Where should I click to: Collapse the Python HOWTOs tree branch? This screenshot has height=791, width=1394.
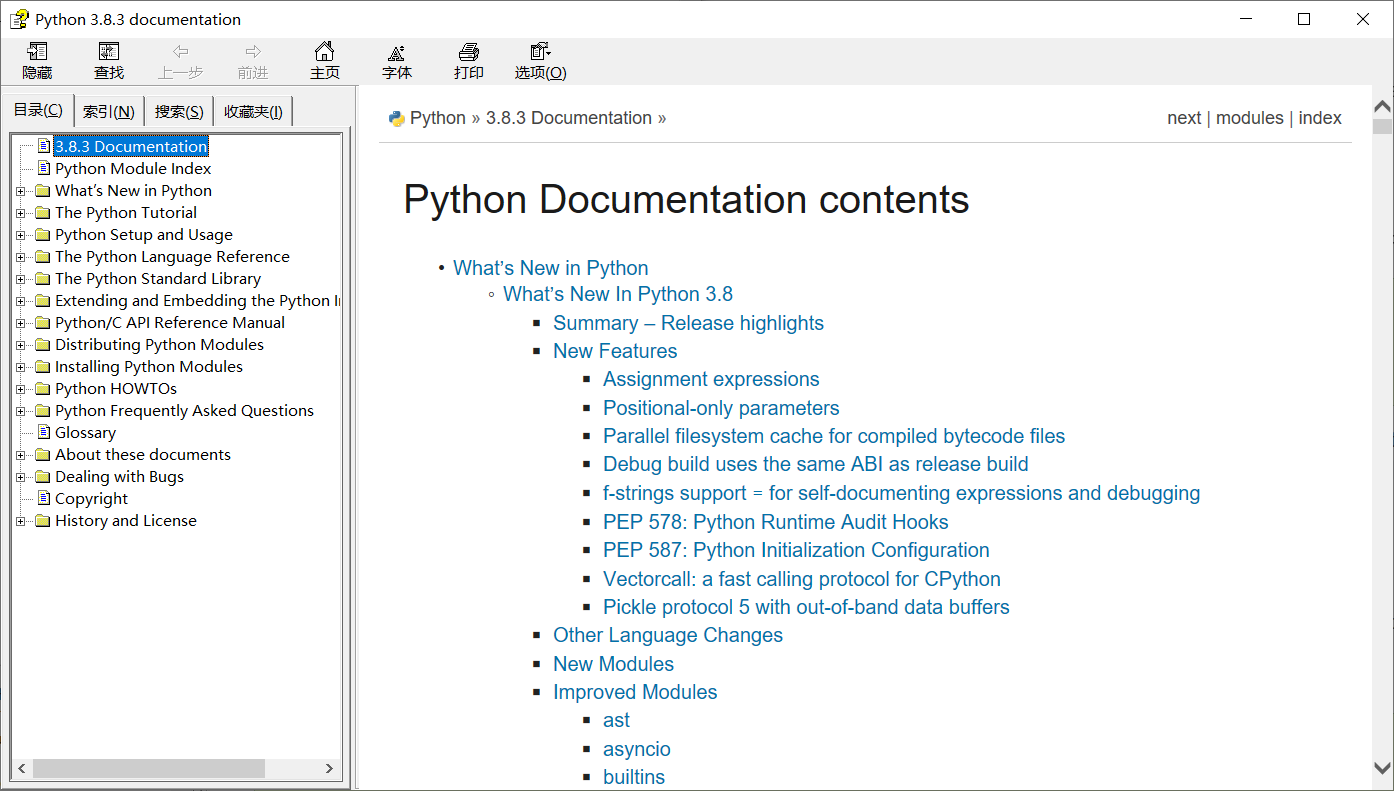coord(23,388)
